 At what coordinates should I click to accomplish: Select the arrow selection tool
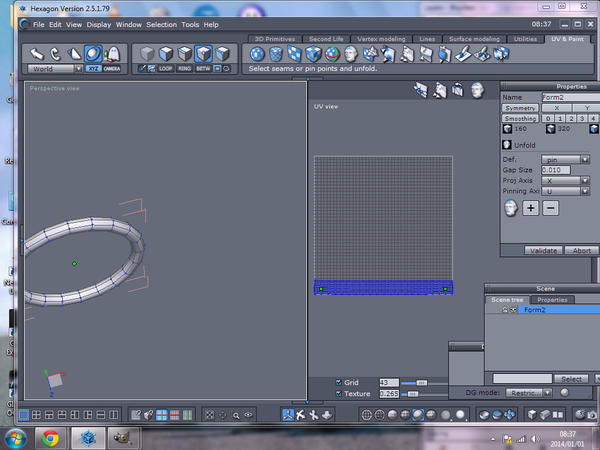tap(37, 54)
